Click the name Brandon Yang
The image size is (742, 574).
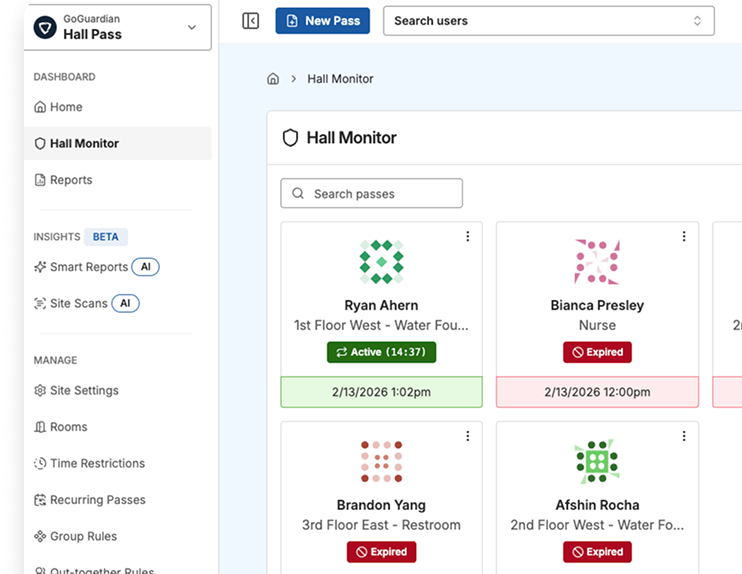tap(381, 505)
